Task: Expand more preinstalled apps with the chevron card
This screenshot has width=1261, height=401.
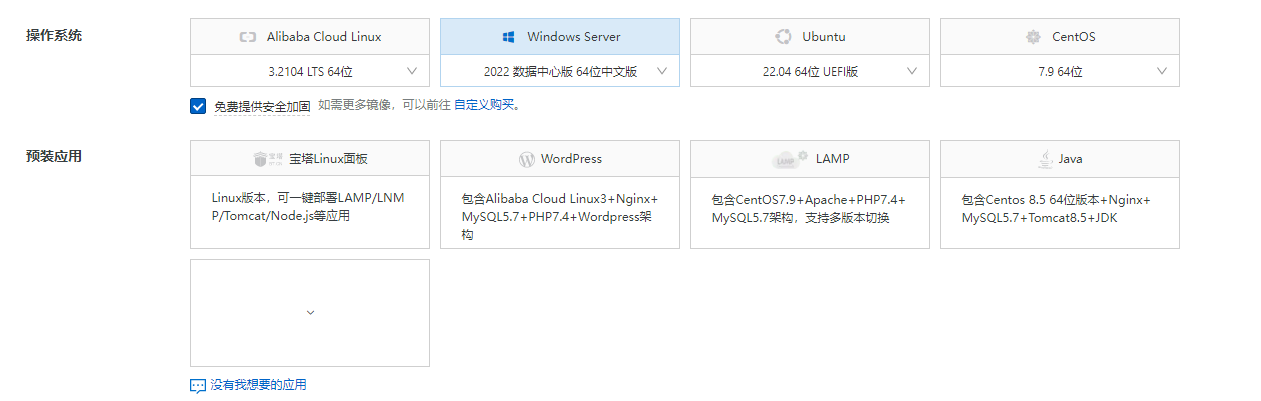Action: tap(310, 313)
